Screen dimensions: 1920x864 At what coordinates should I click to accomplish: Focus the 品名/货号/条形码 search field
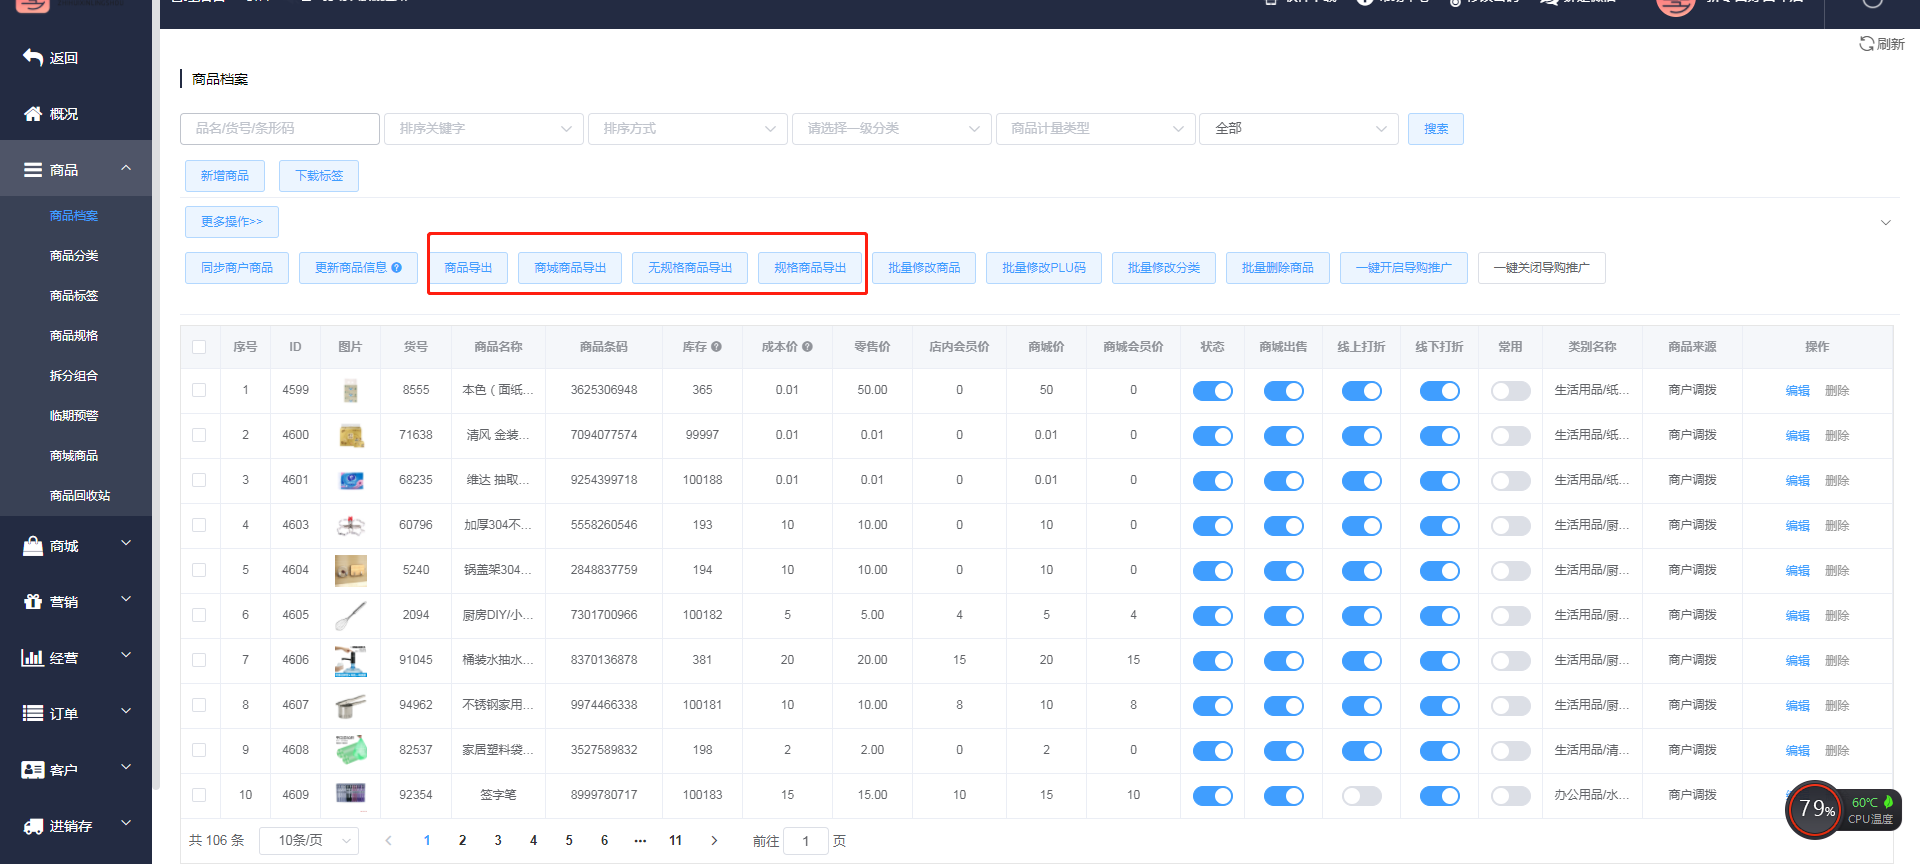280,128
